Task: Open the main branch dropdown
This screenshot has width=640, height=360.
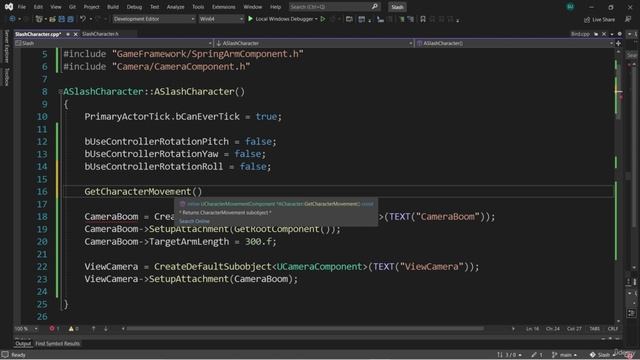Action: tap(564, 355)
